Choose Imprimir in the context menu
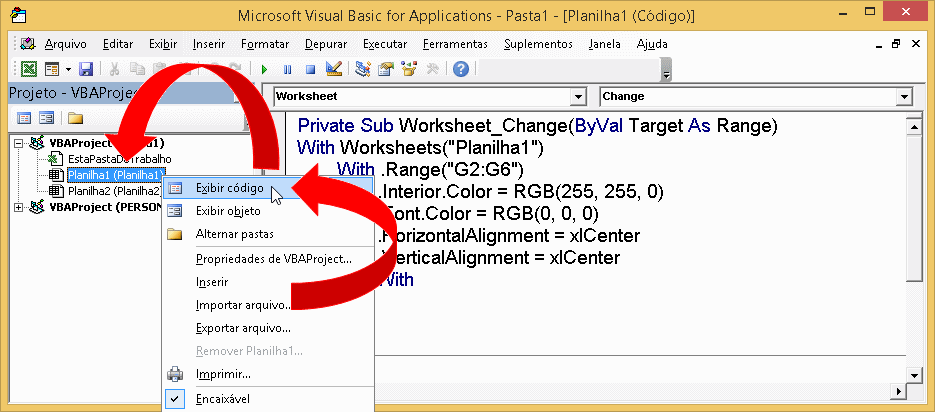 (268, 375)
